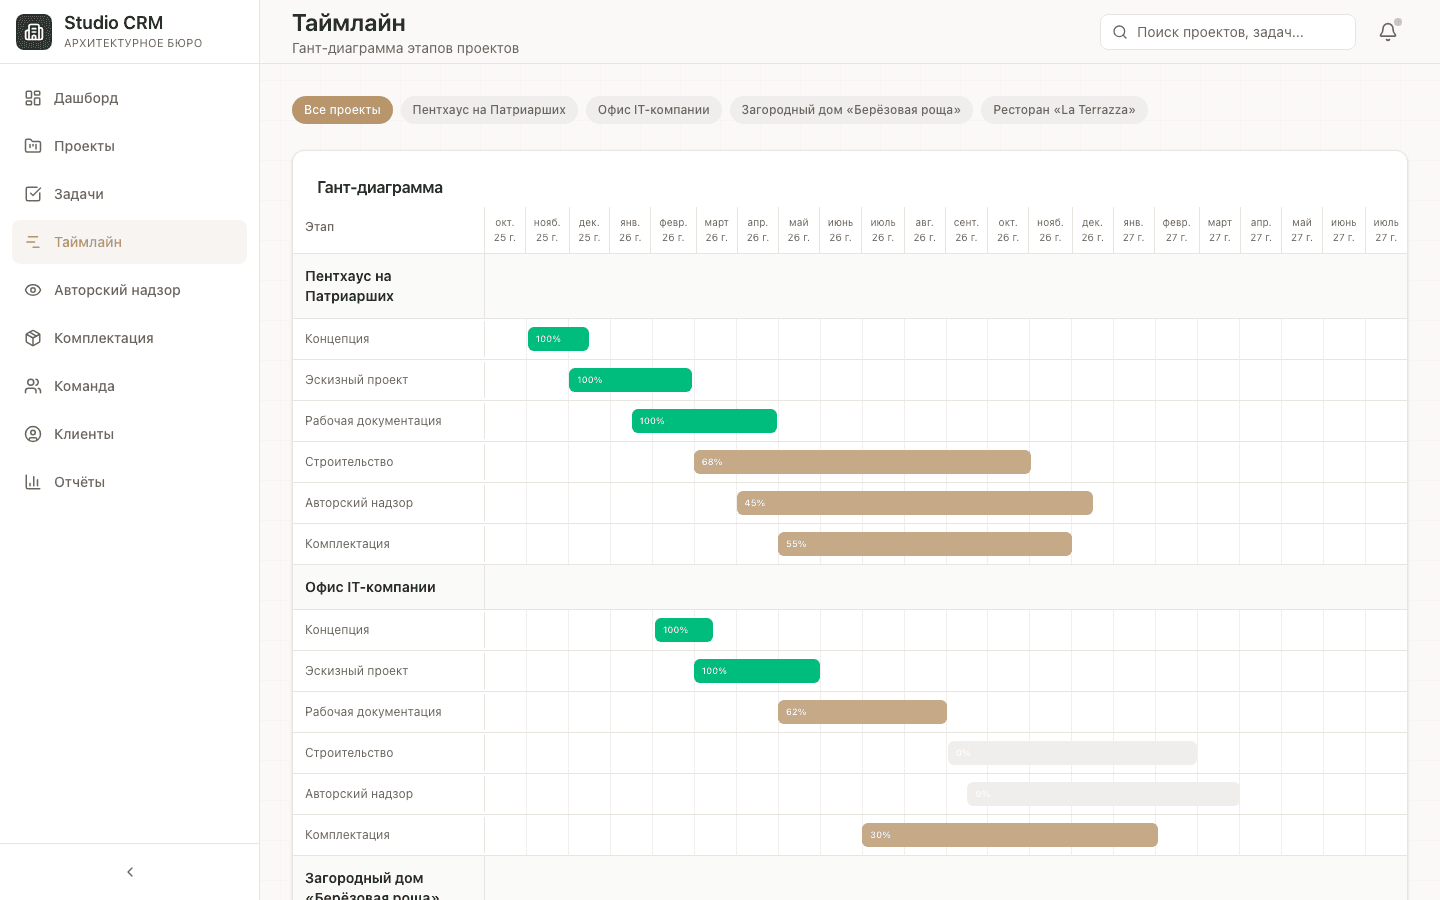1440x900 pixels.
Task: Open Задачи menu item
Action: coord(129,194)
